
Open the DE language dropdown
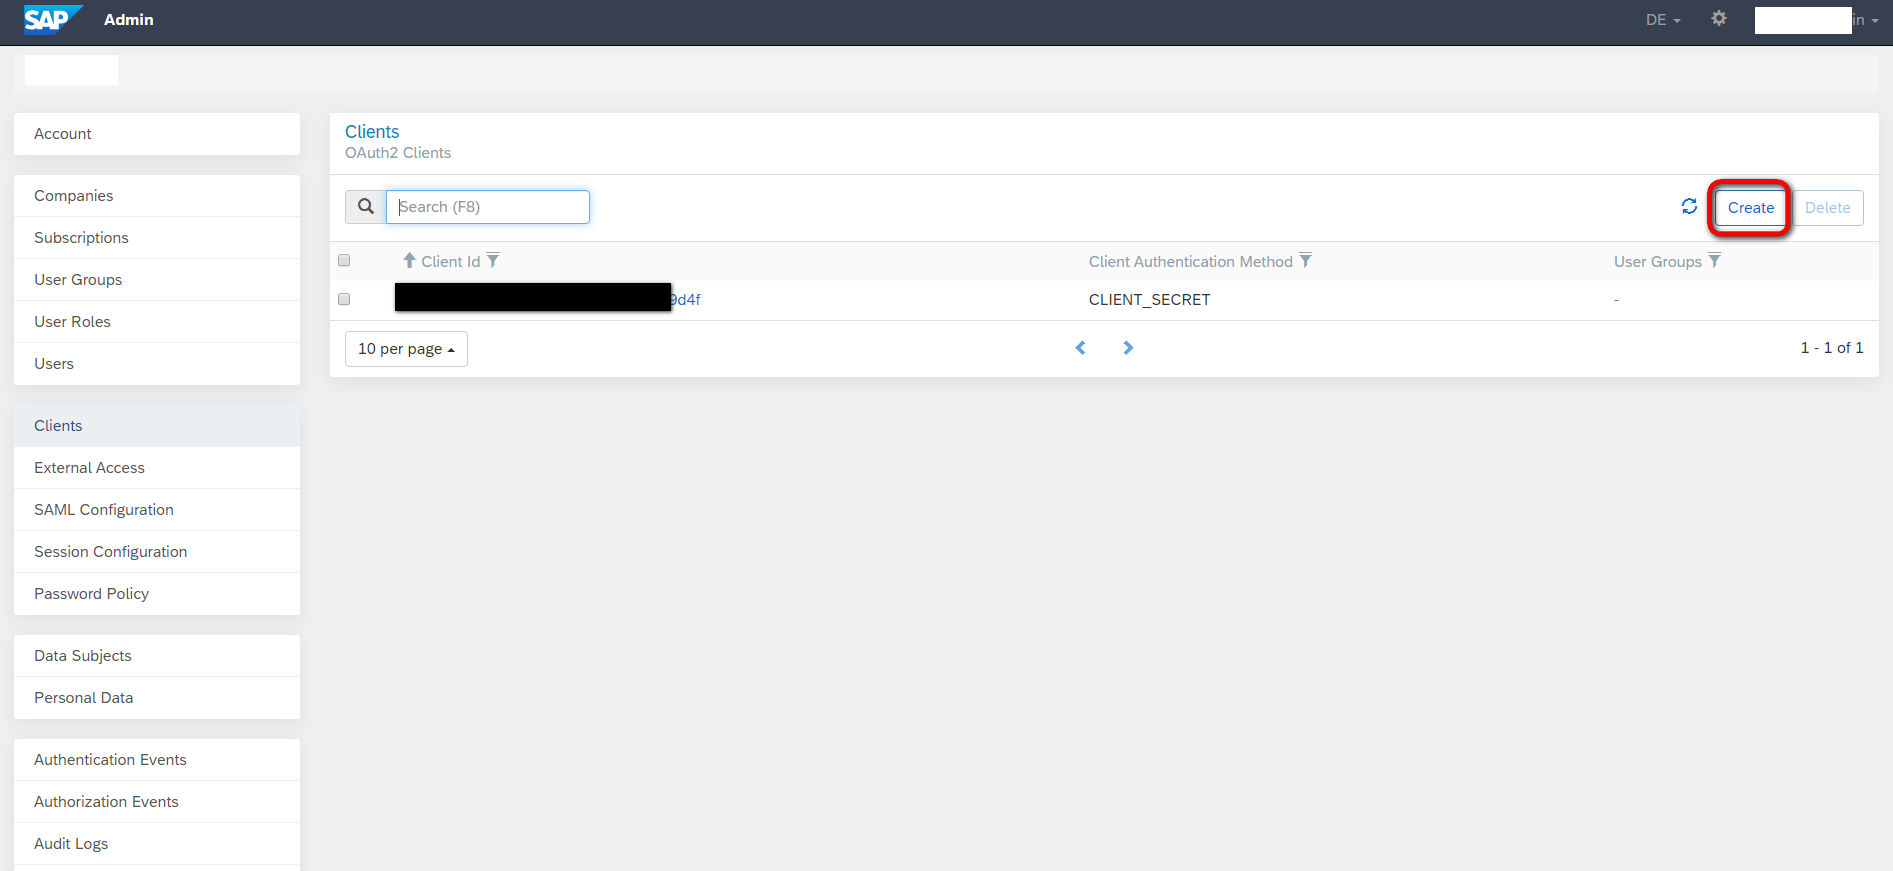coord(1663,20)
